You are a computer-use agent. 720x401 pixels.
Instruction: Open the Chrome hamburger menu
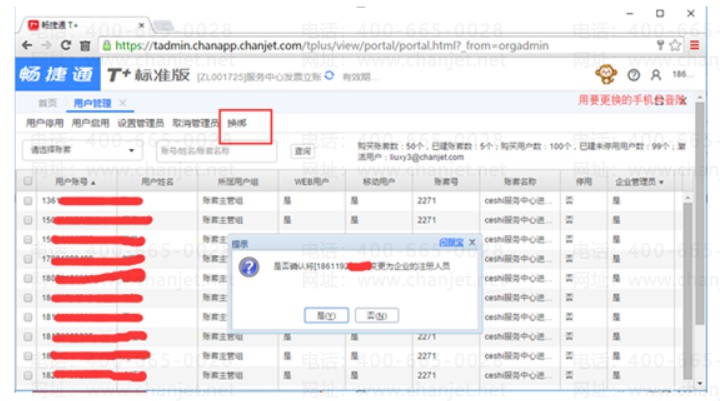coord(694,45)
